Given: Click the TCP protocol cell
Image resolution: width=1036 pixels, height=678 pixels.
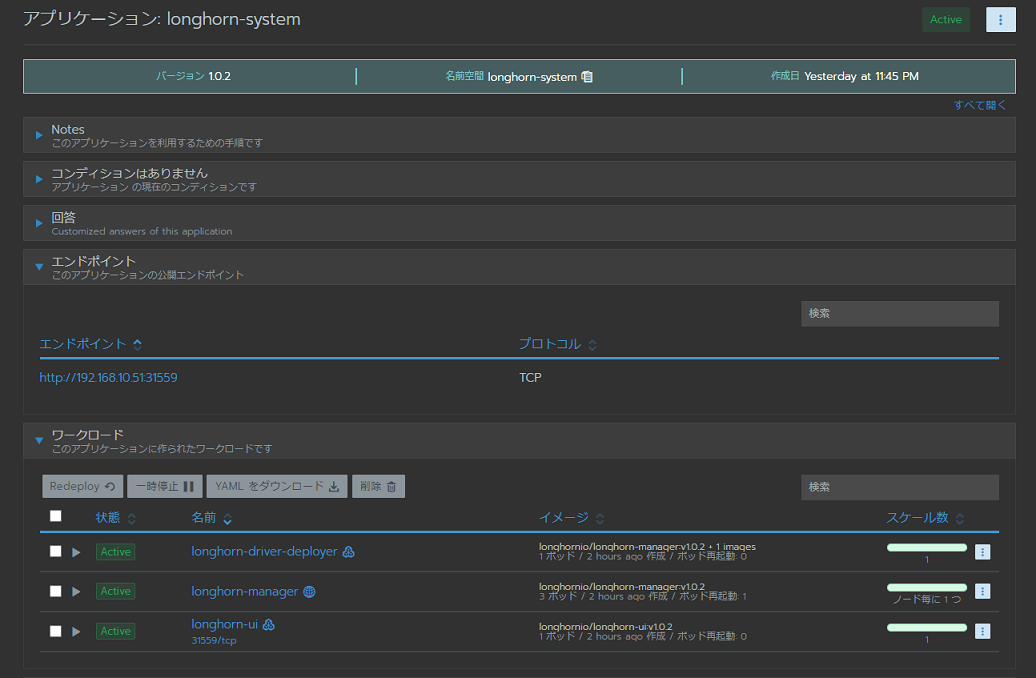Looking at the screenshot, I should [x=530, y=377].
